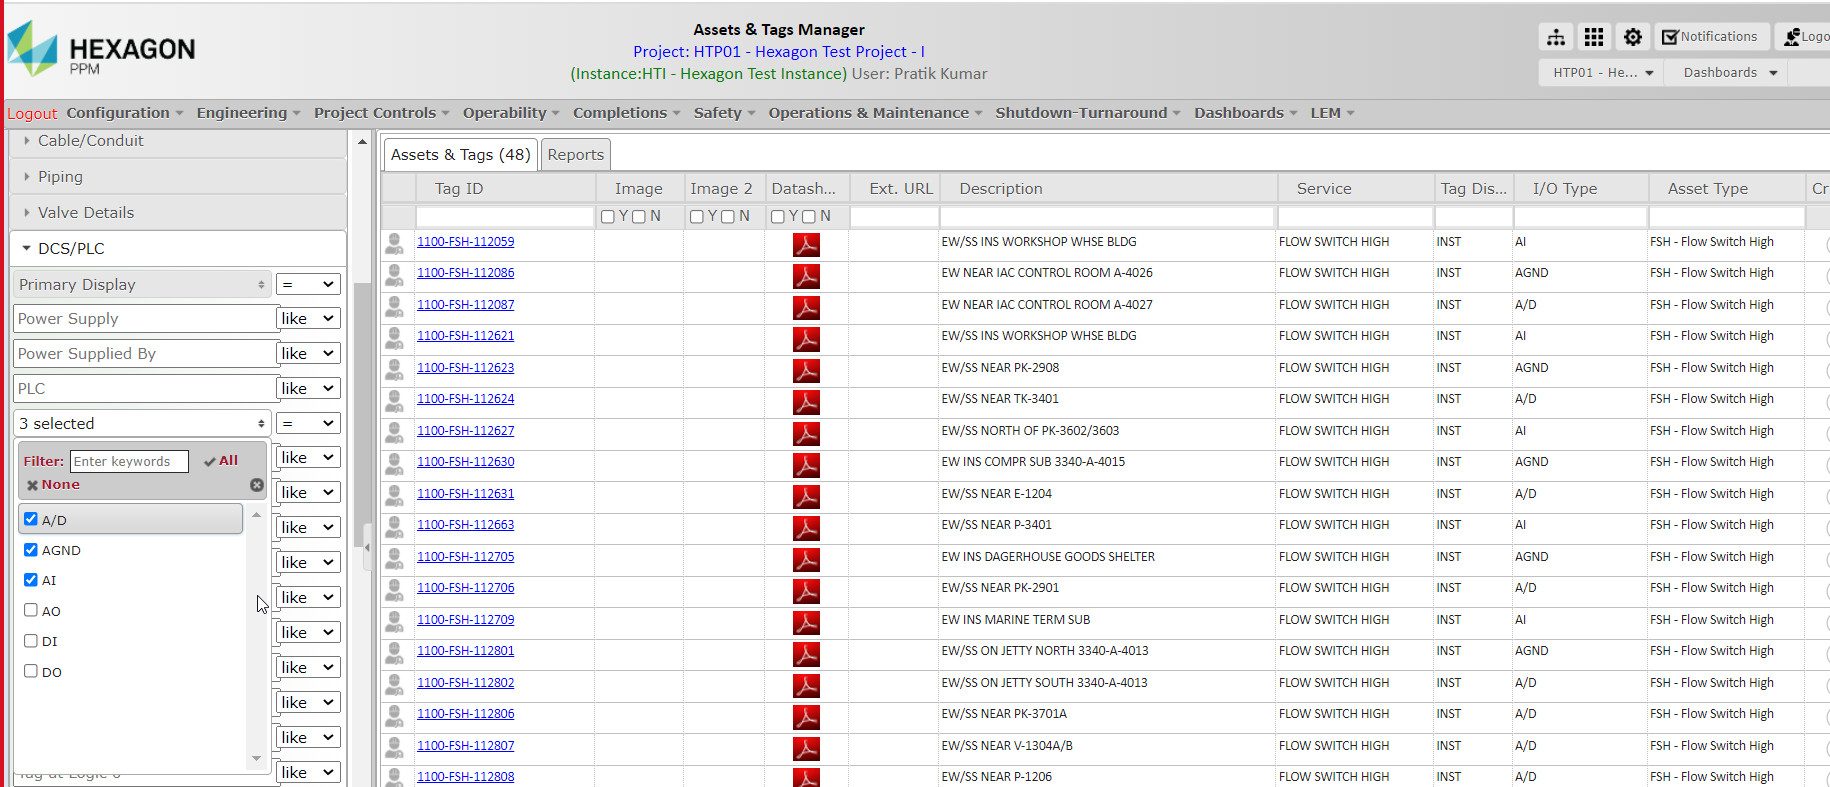Screen dimensions: 1830x787
Task: Click user icon beside 1100-FSH-112806
Action: [x=395, y=715]
